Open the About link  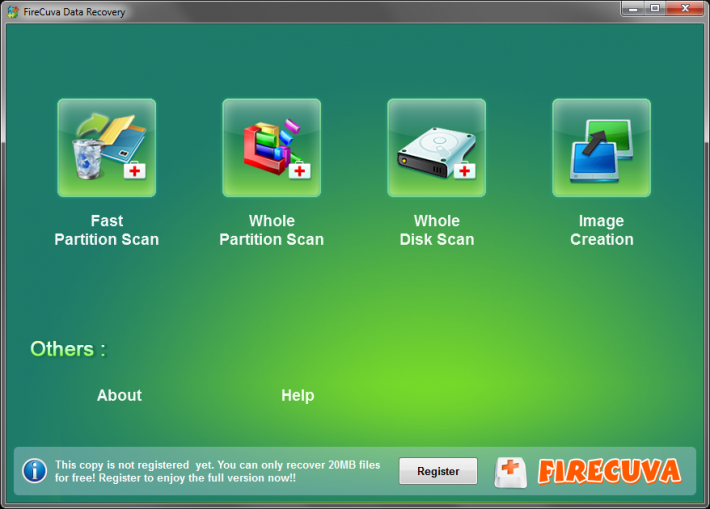pos(119,395)
